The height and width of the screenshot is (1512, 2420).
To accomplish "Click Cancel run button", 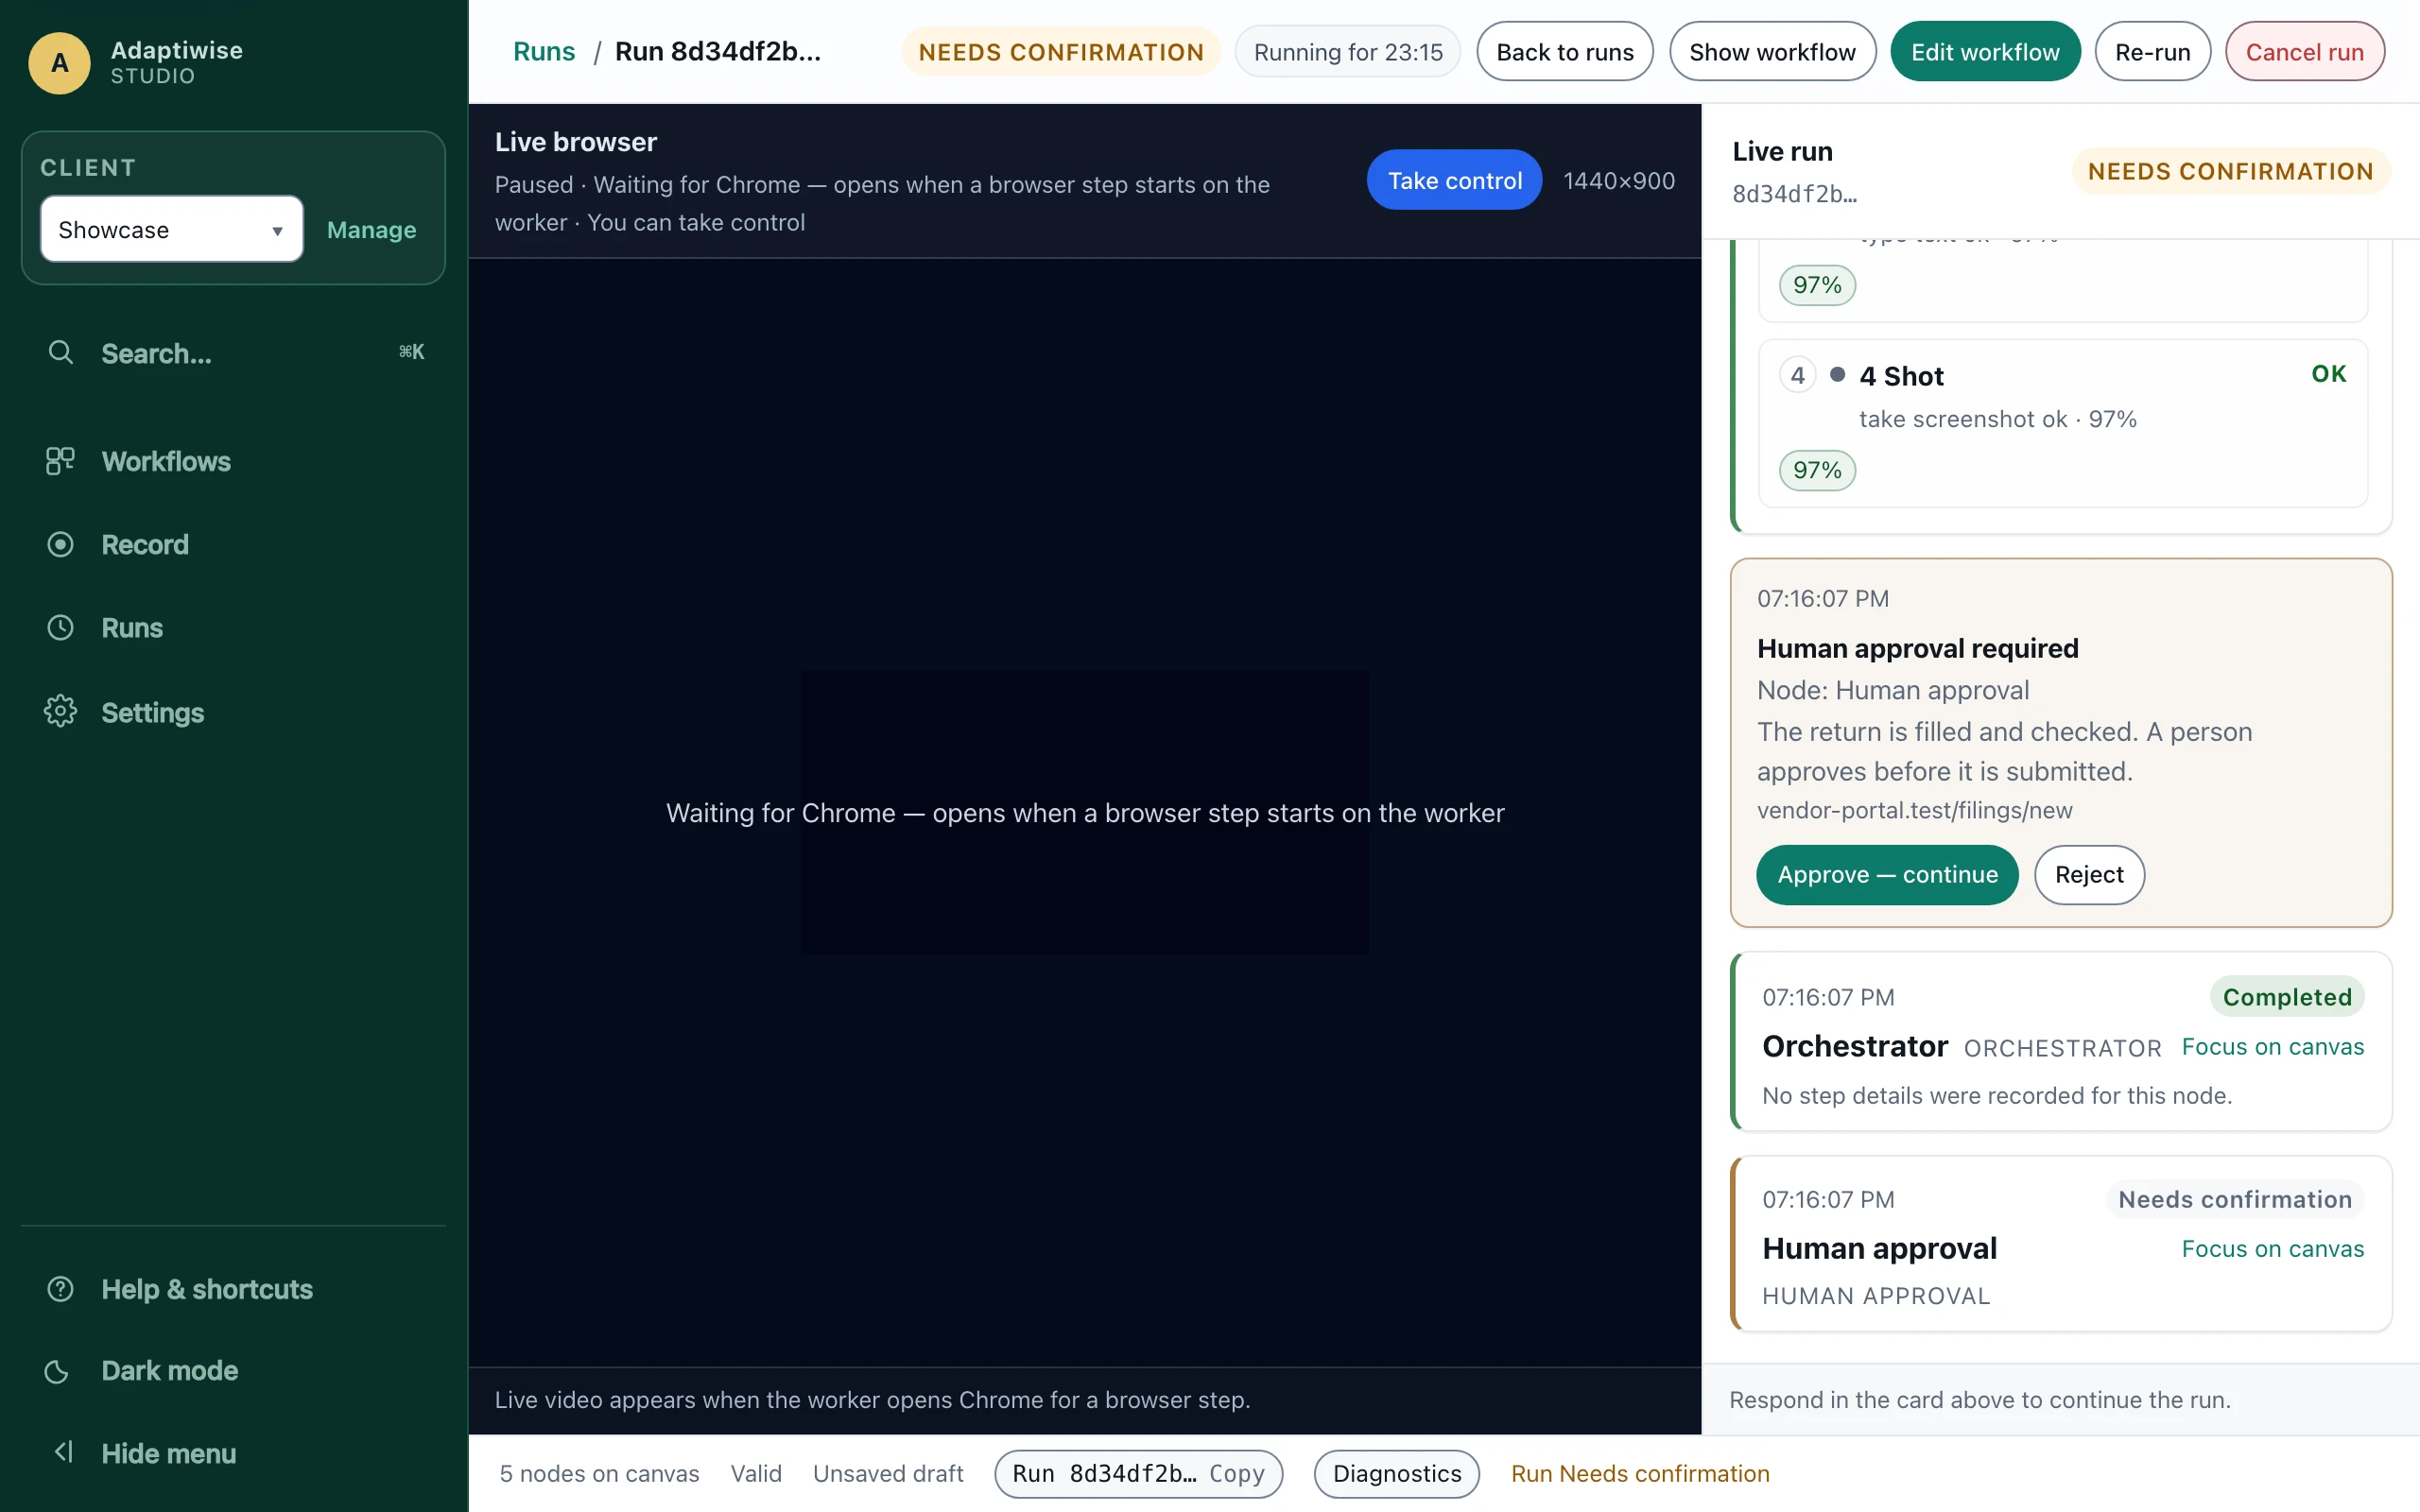I will pyautogui.click(x=2305, y=52).
